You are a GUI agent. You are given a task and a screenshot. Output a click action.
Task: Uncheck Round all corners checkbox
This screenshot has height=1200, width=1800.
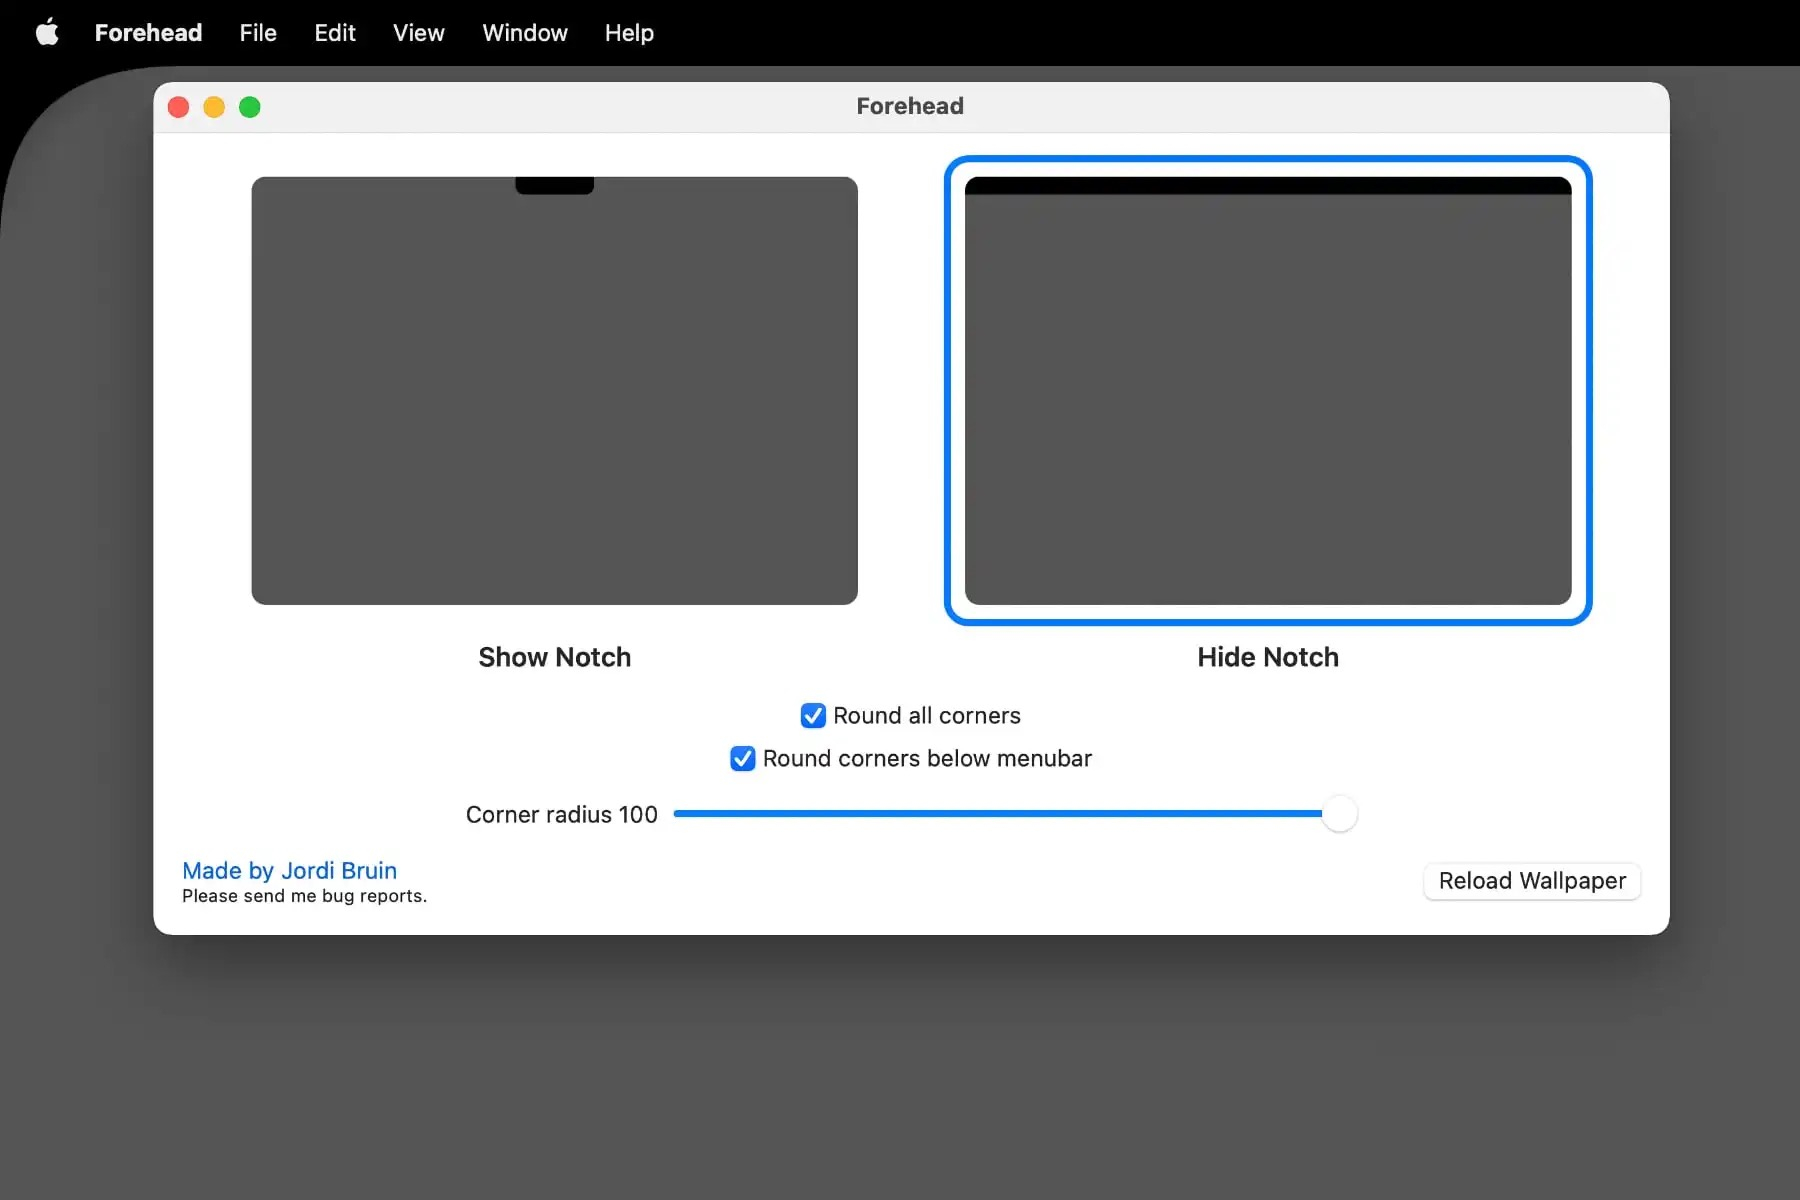813,716
